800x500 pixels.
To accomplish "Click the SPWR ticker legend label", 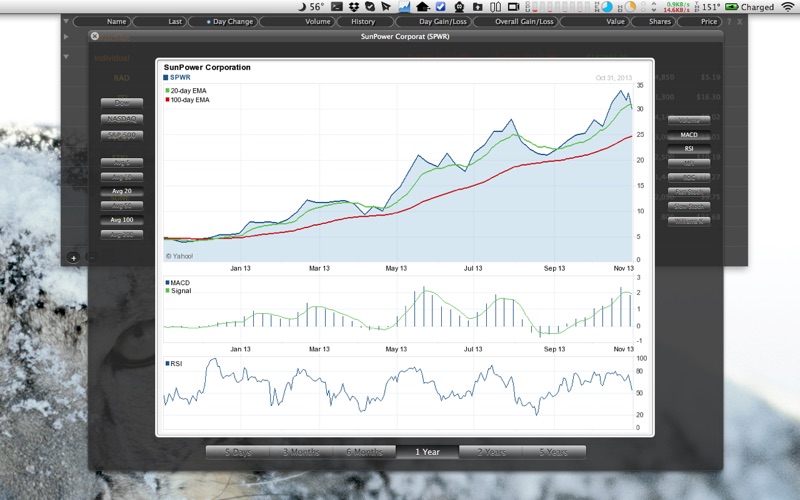I will (177, 78).
